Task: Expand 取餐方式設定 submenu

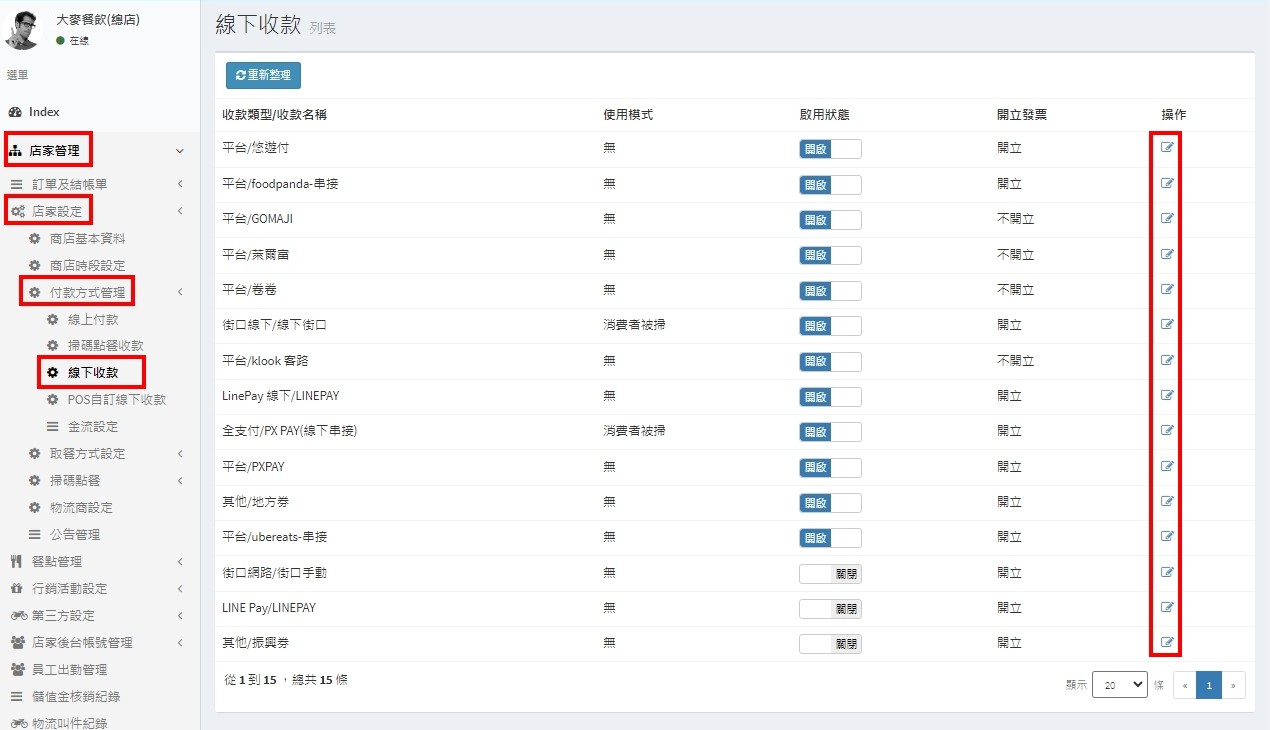Action: coord(87,454)
